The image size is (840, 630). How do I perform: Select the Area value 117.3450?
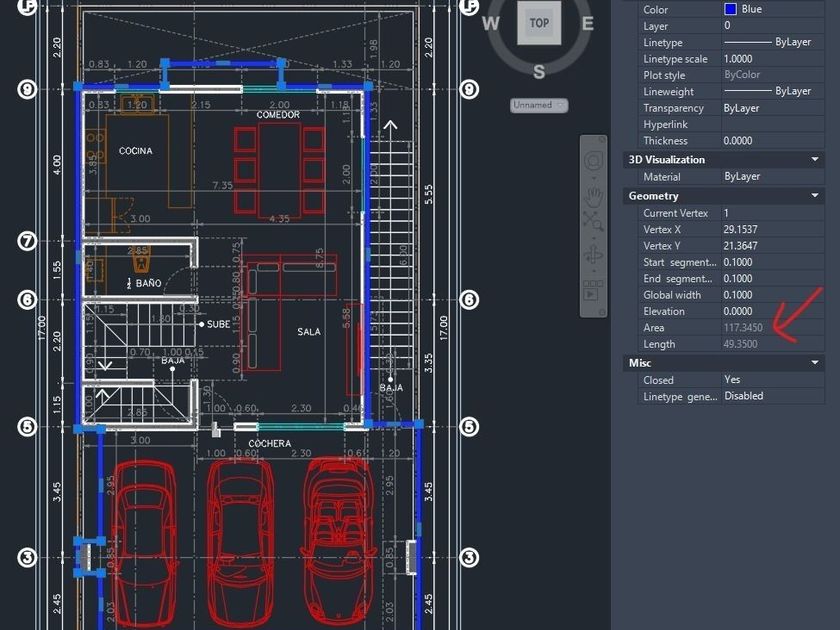(772, 328)
